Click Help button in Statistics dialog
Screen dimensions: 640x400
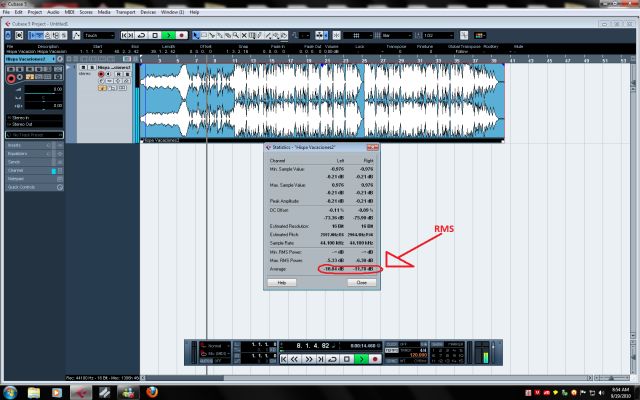pyautogui.click(x=282, y=282)
